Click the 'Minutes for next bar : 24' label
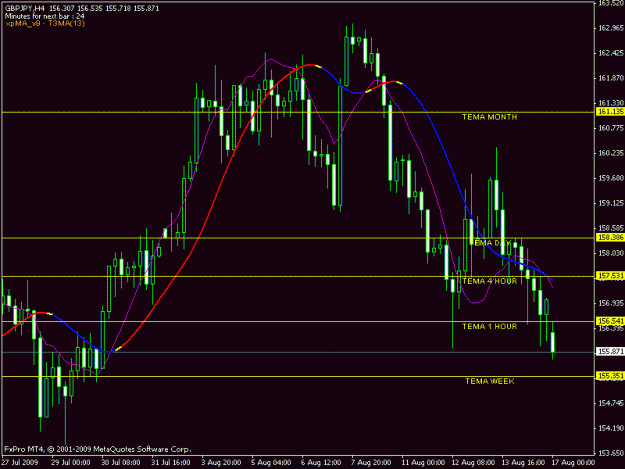This screenshot has height=469, width=625. (45, 16)
